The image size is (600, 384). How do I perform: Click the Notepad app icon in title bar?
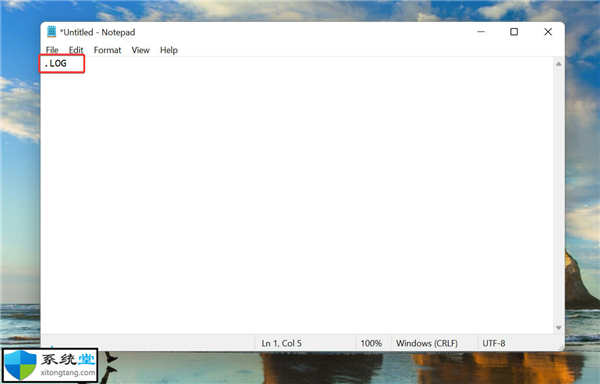tap(52, 32)
